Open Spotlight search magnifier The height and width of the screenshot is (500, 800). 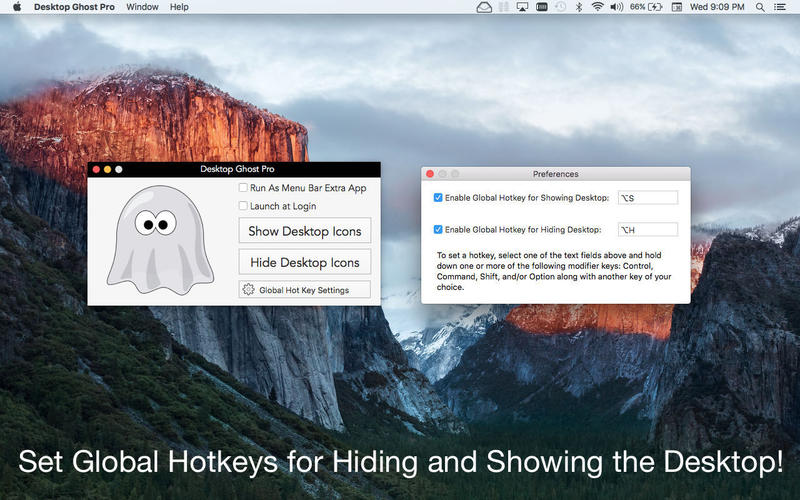point(760,7)
